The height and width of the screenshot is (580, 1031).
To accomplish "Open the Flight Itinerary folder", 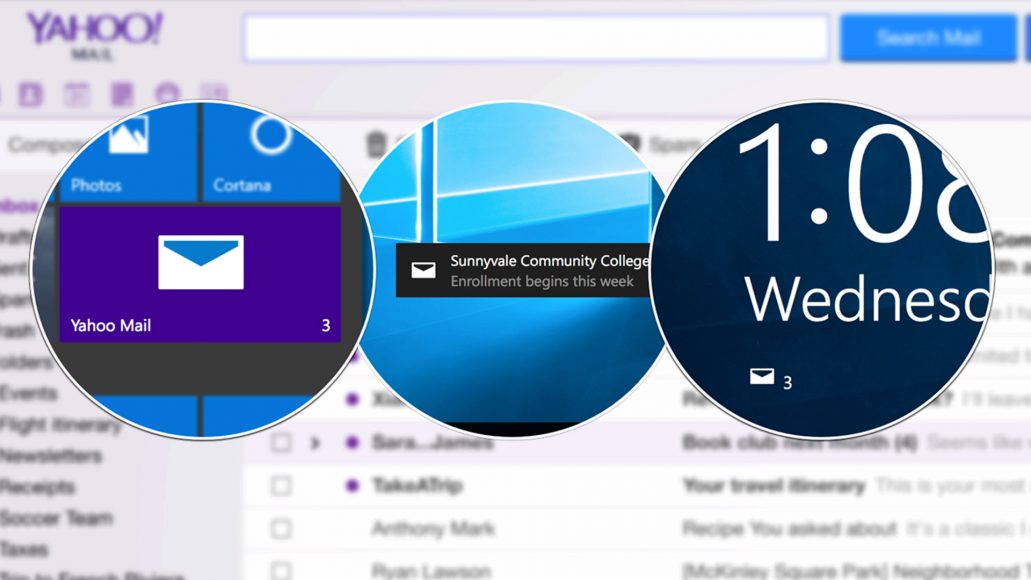I will [x=60, y=425].
